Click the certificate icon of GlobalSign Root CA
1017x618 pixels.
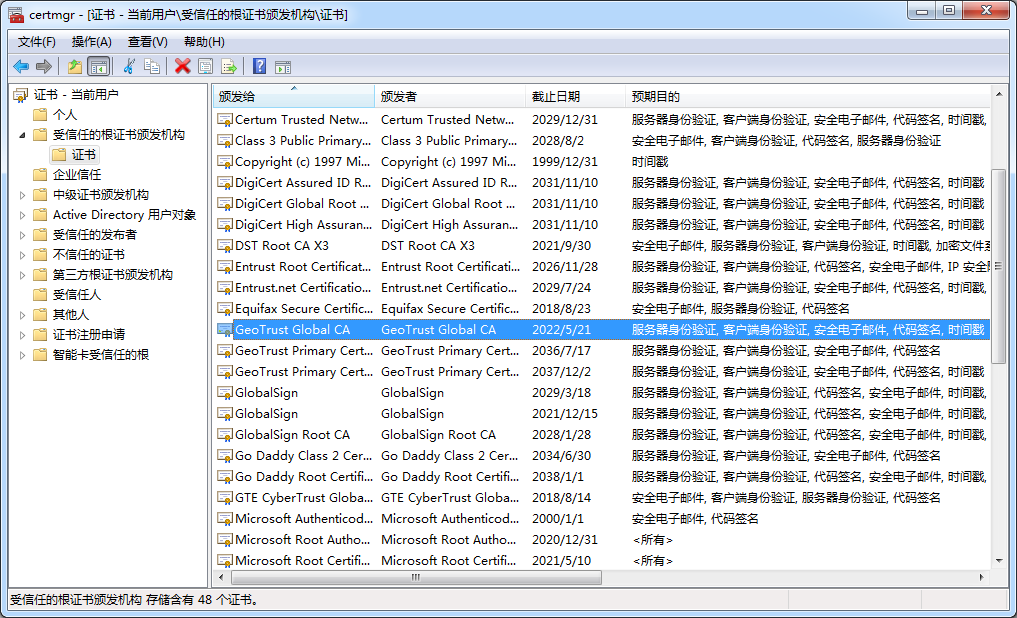[x=224, y=435]
